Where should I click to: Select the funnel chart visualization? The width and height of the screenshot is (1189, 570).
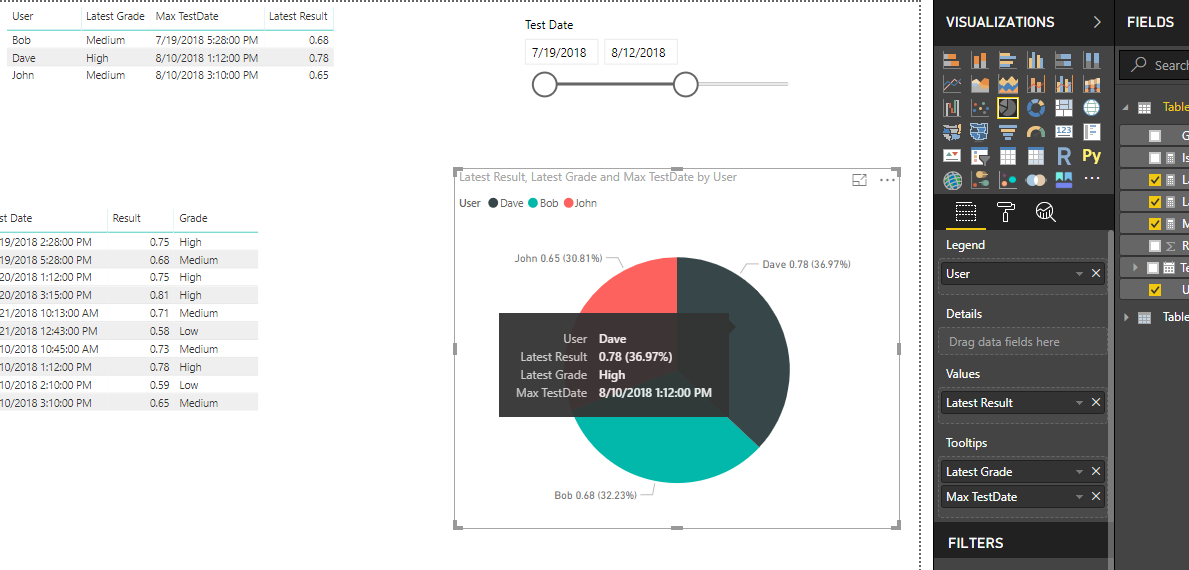[1008, 133]
